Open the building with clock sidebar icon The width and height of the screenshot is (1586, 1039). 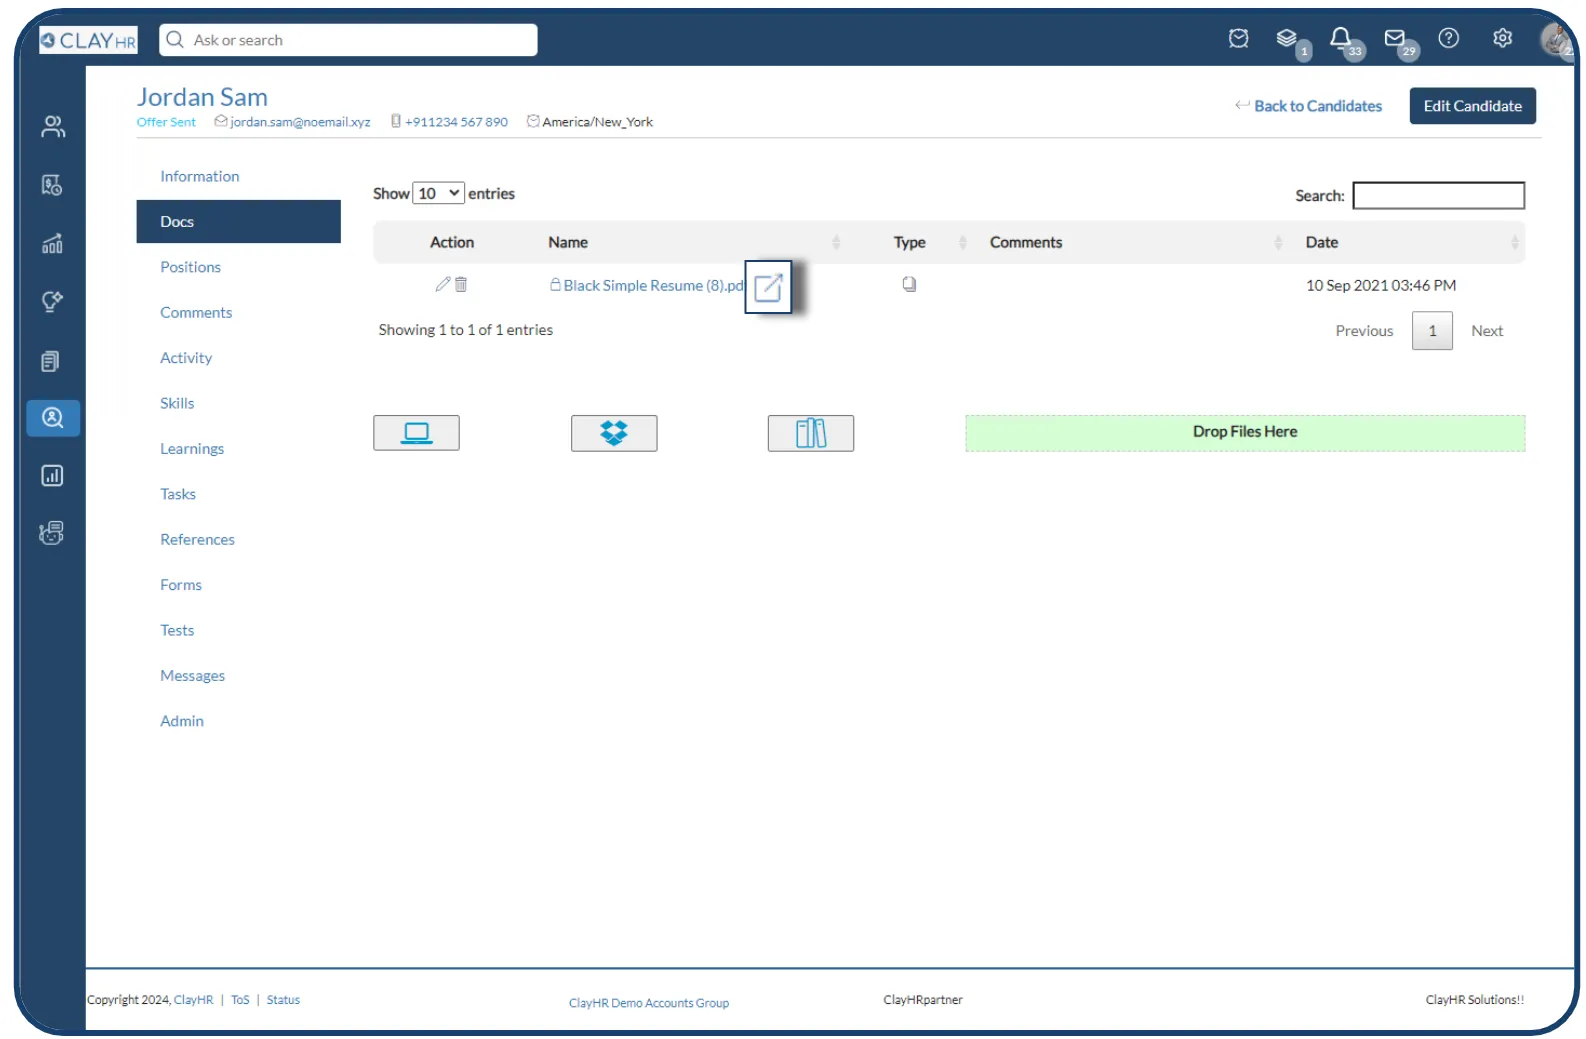point(52,185)
